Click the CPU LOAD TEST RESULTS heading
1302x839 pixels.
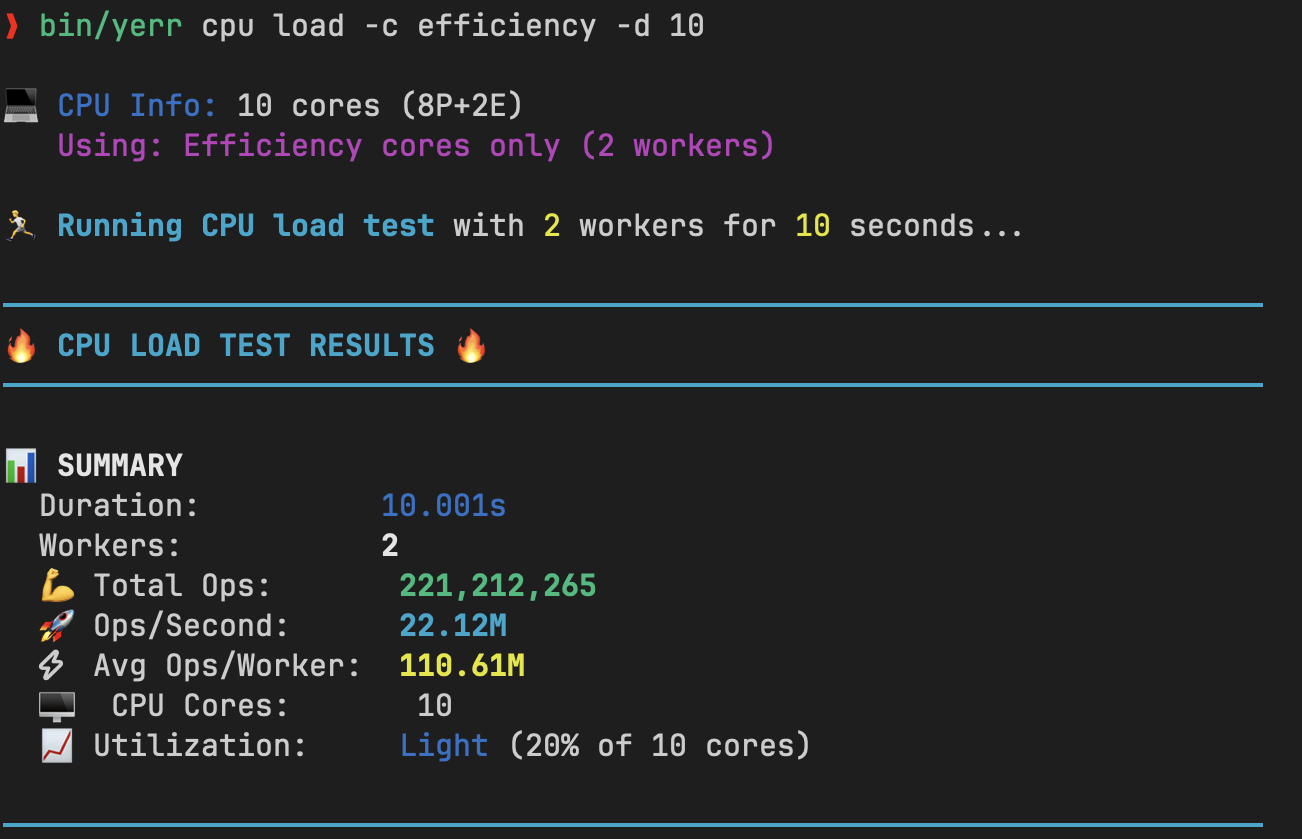246,346
